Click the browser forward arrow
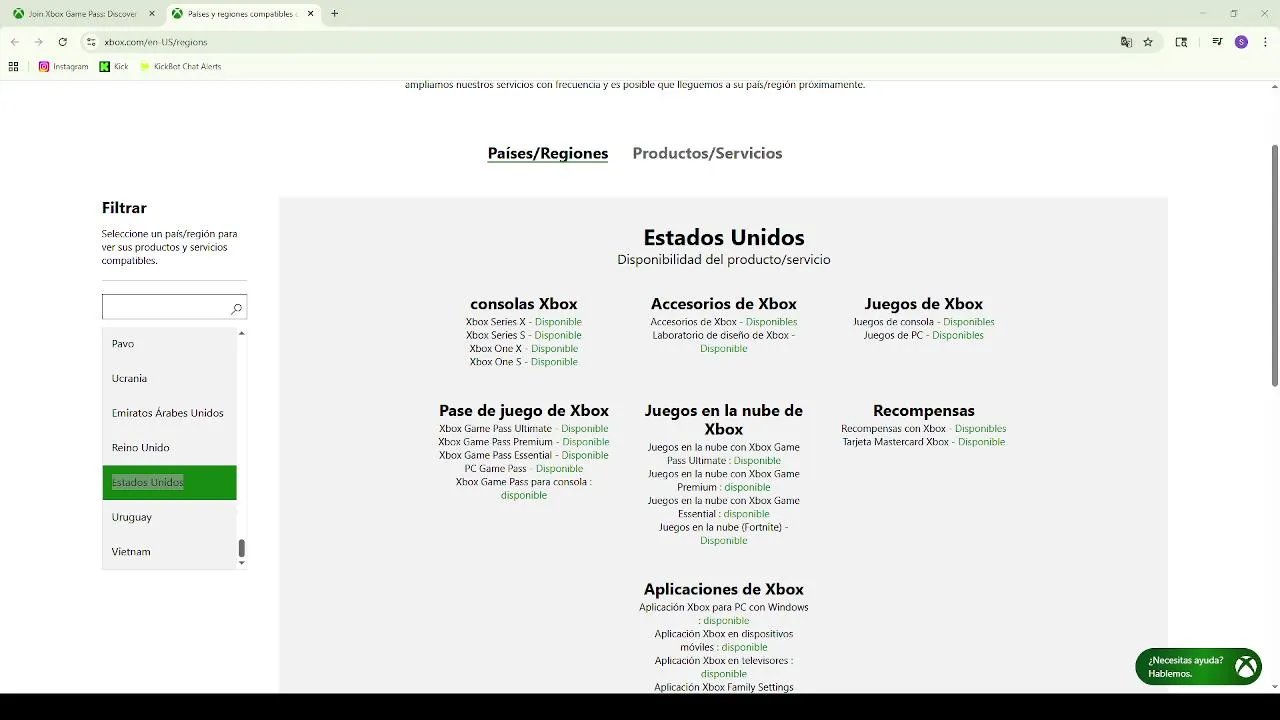Screen dimensions: 1280x720 [x=38, y=42]
